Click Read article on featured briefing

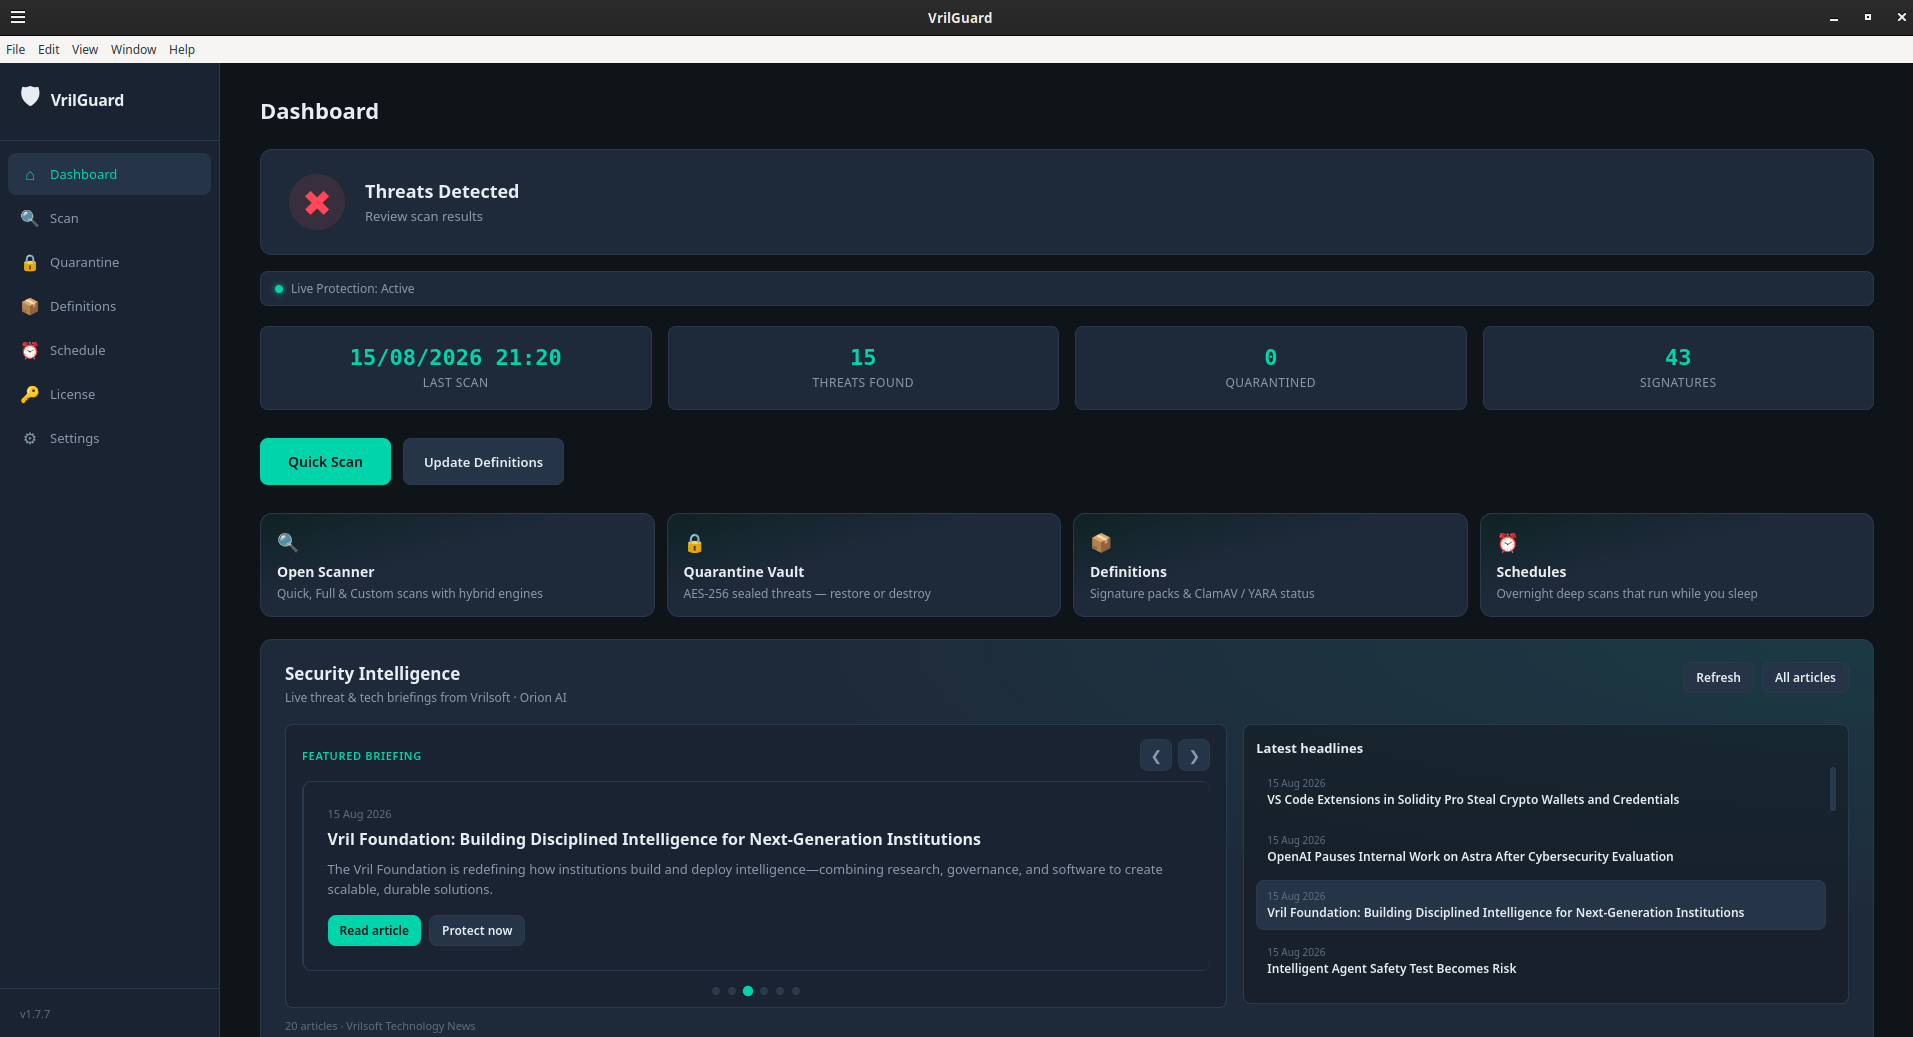374,930
